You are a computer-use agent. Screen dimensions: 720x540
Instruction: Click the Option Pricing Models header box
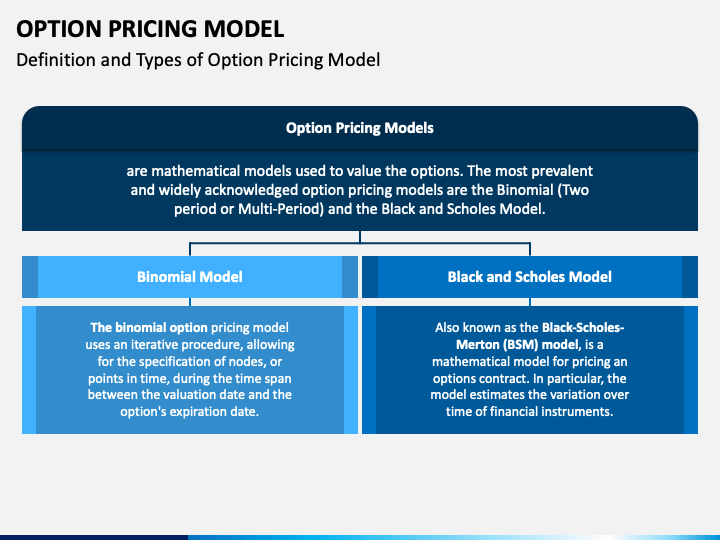(x=360, y=128)
